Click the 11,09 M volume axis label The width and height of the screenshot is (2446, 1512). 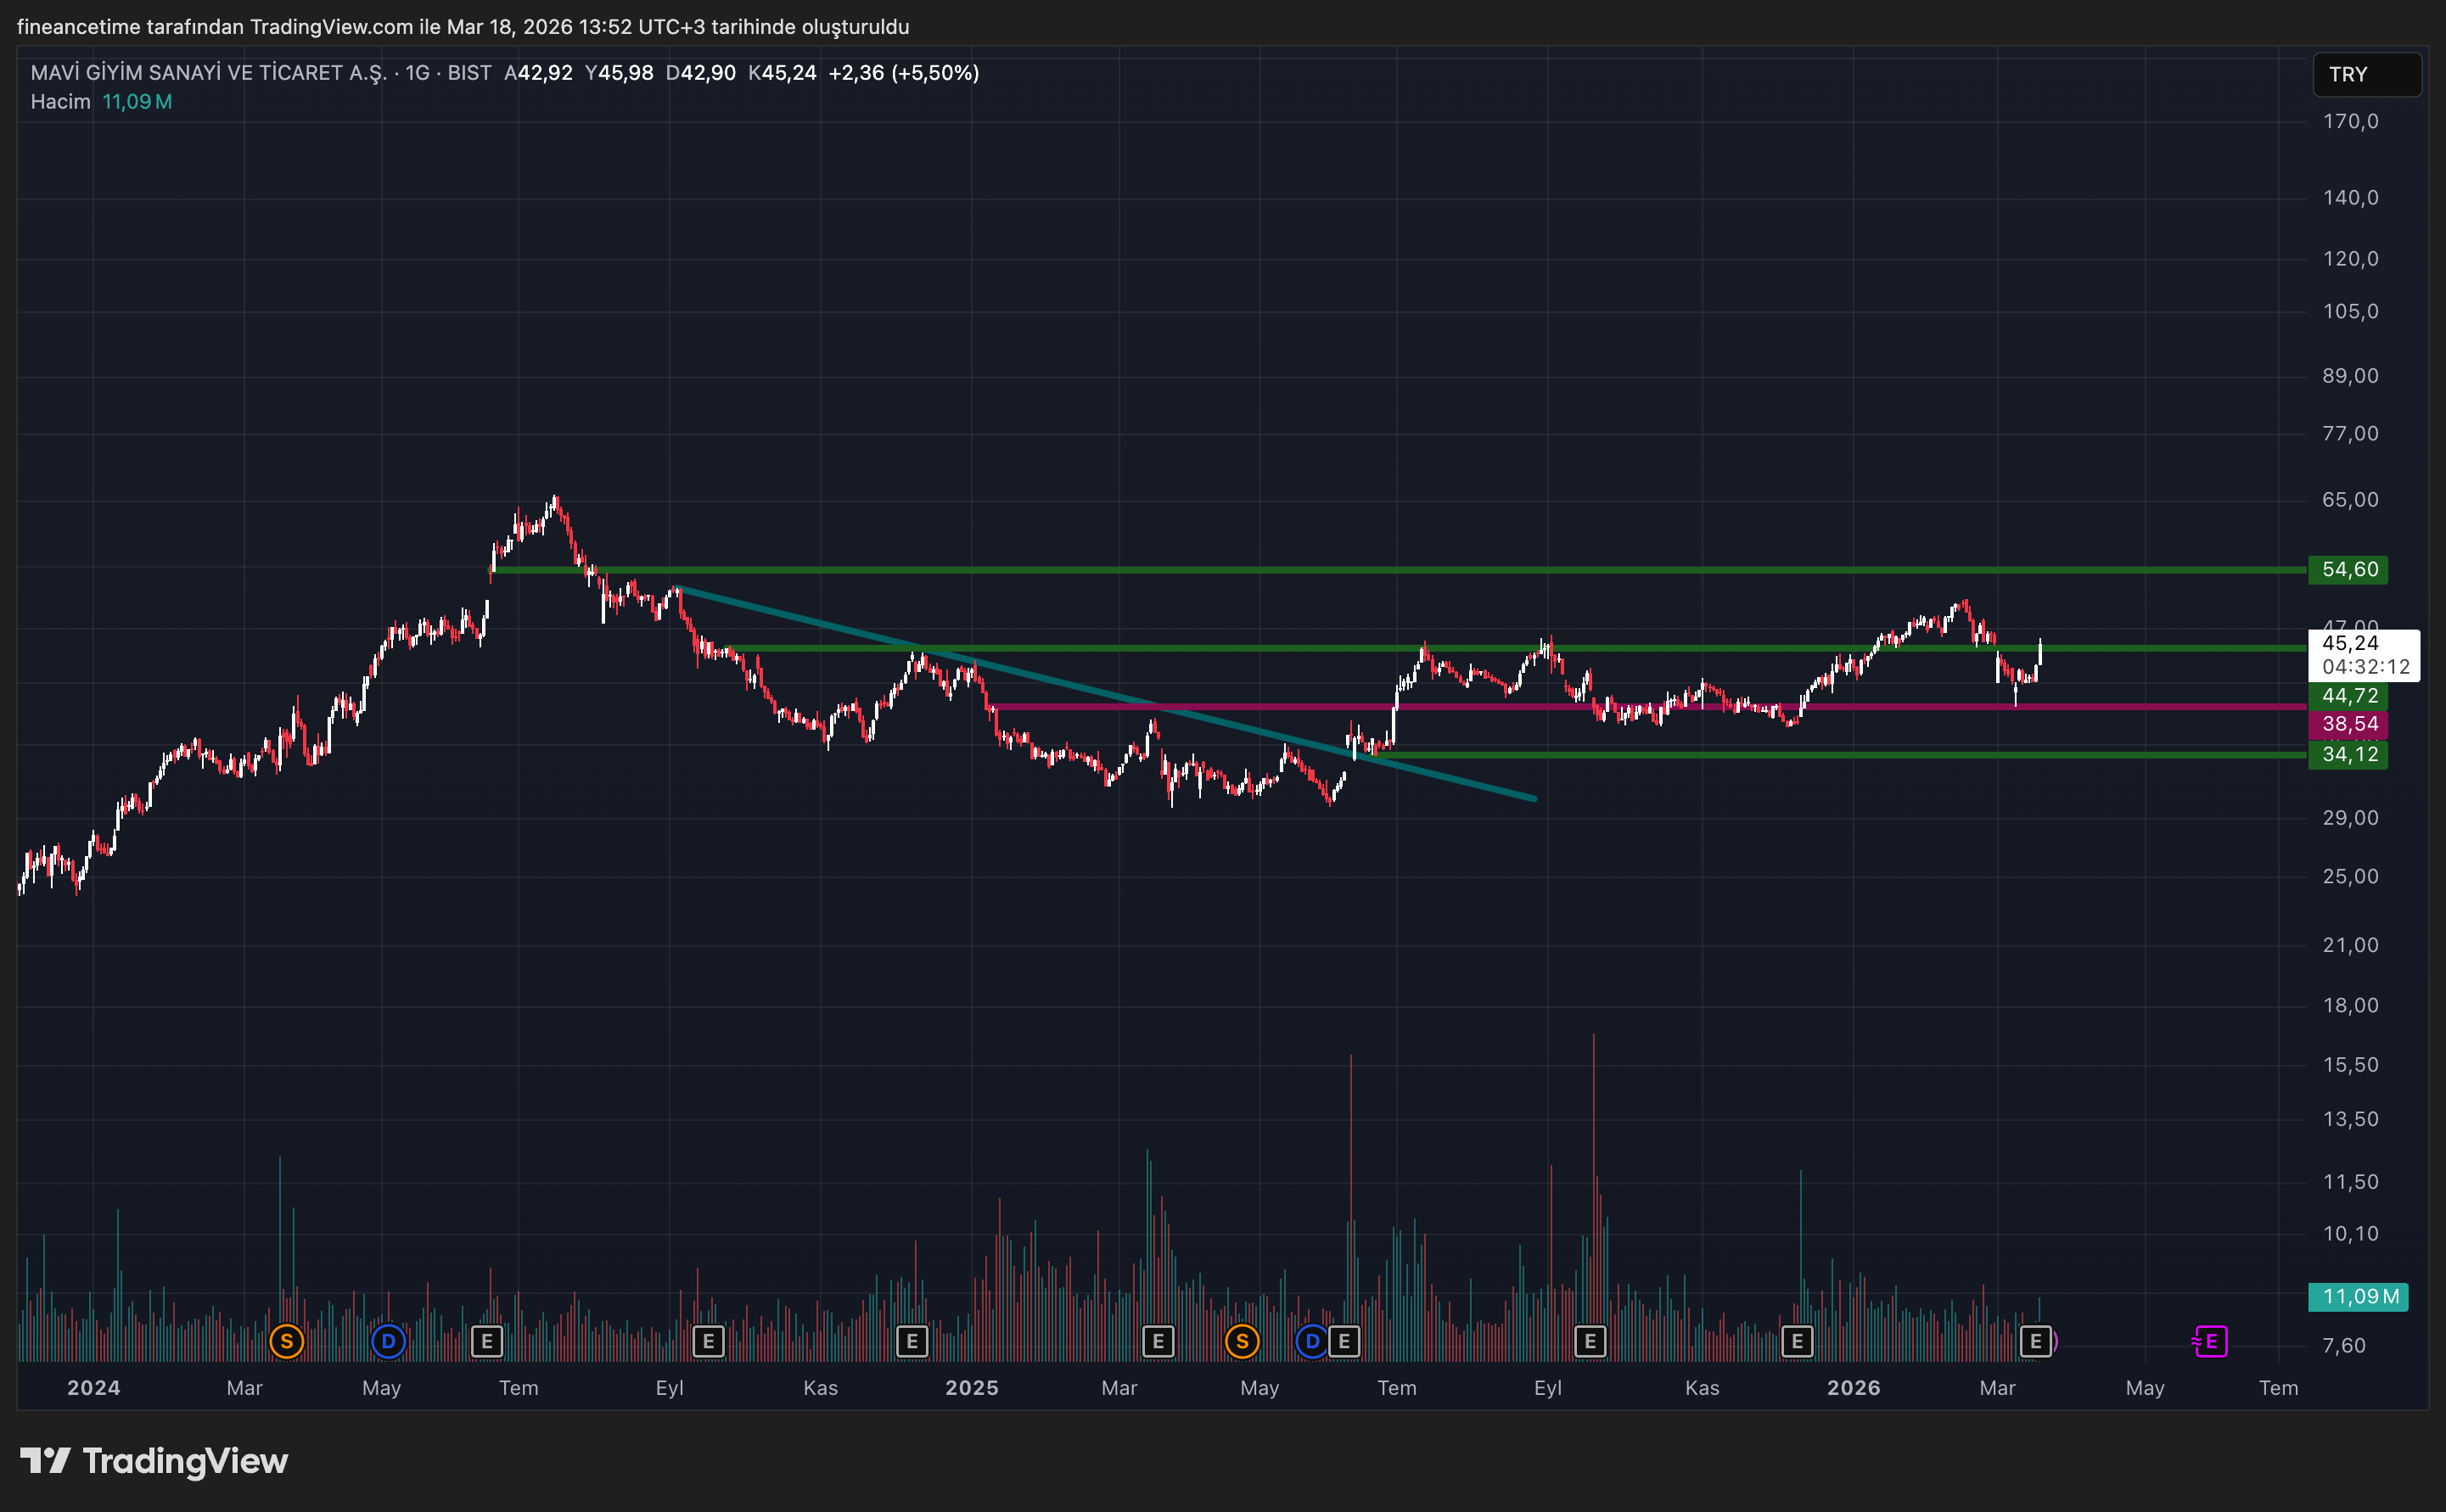click(2358, 1297)
